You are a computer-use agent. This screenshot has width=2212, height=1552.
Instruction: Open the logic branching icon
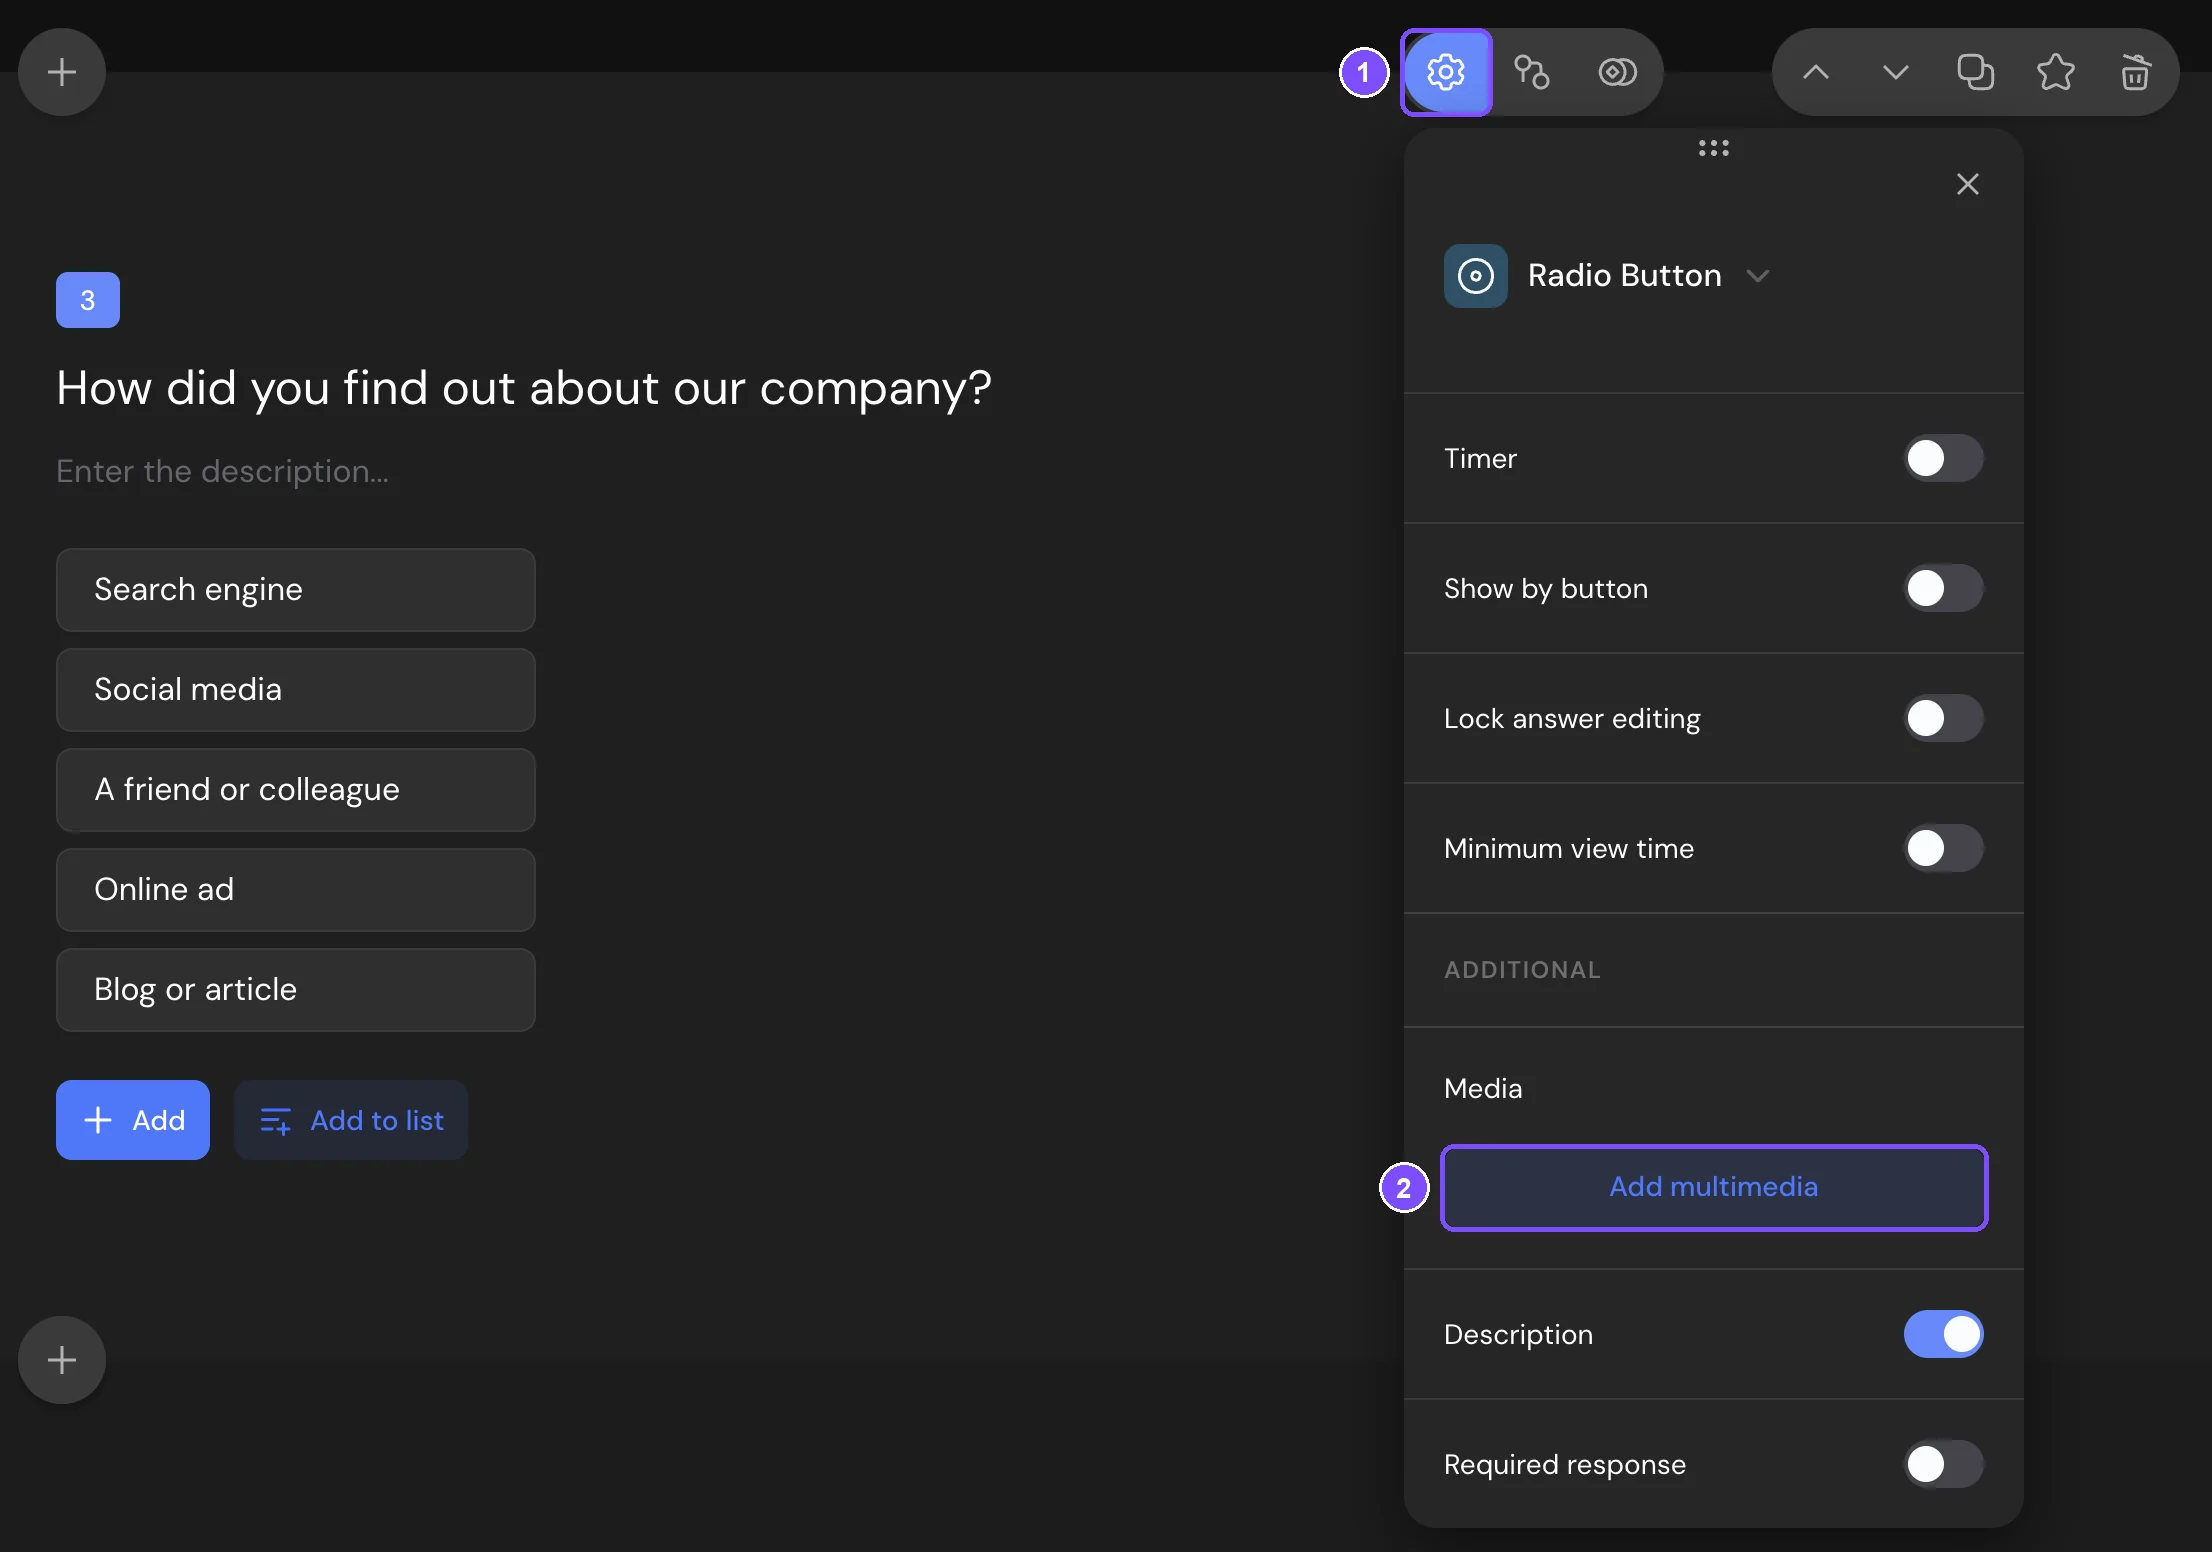coord(1531,72)
